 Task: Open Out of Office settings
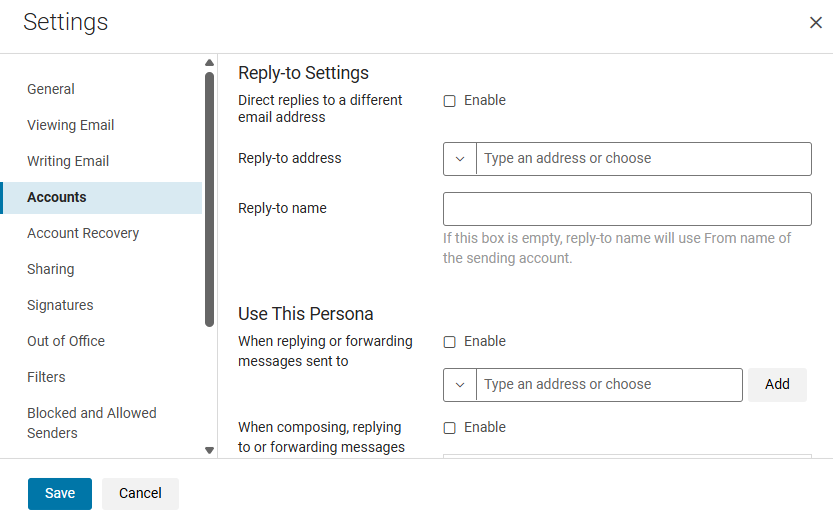coord(66,341)
